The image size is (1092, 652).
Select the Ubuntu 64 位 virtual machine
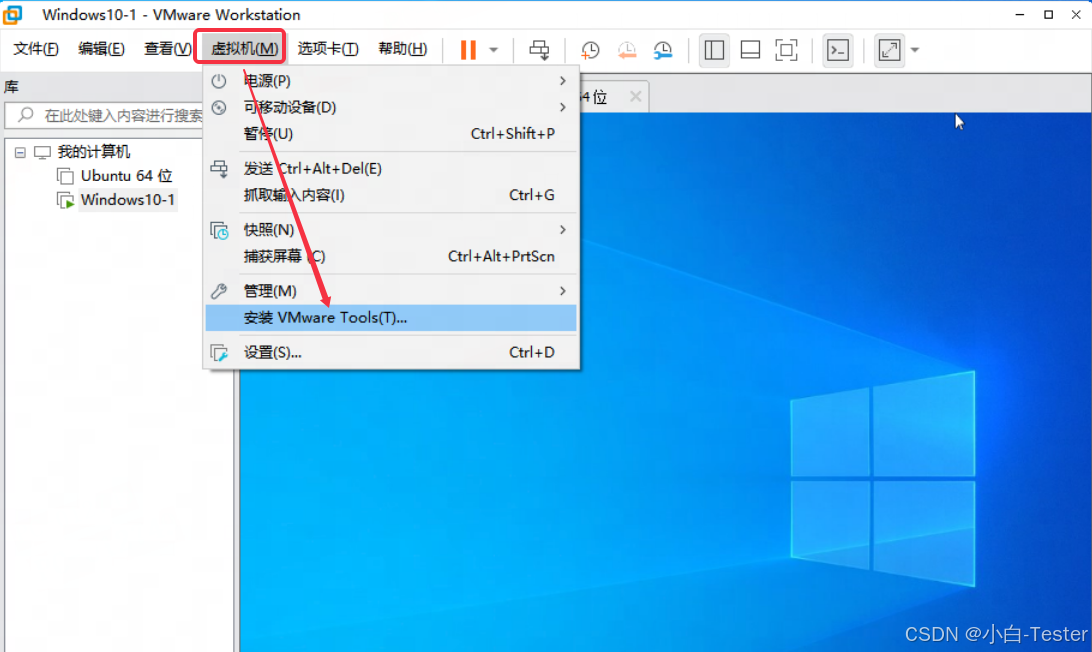point(126,176)
